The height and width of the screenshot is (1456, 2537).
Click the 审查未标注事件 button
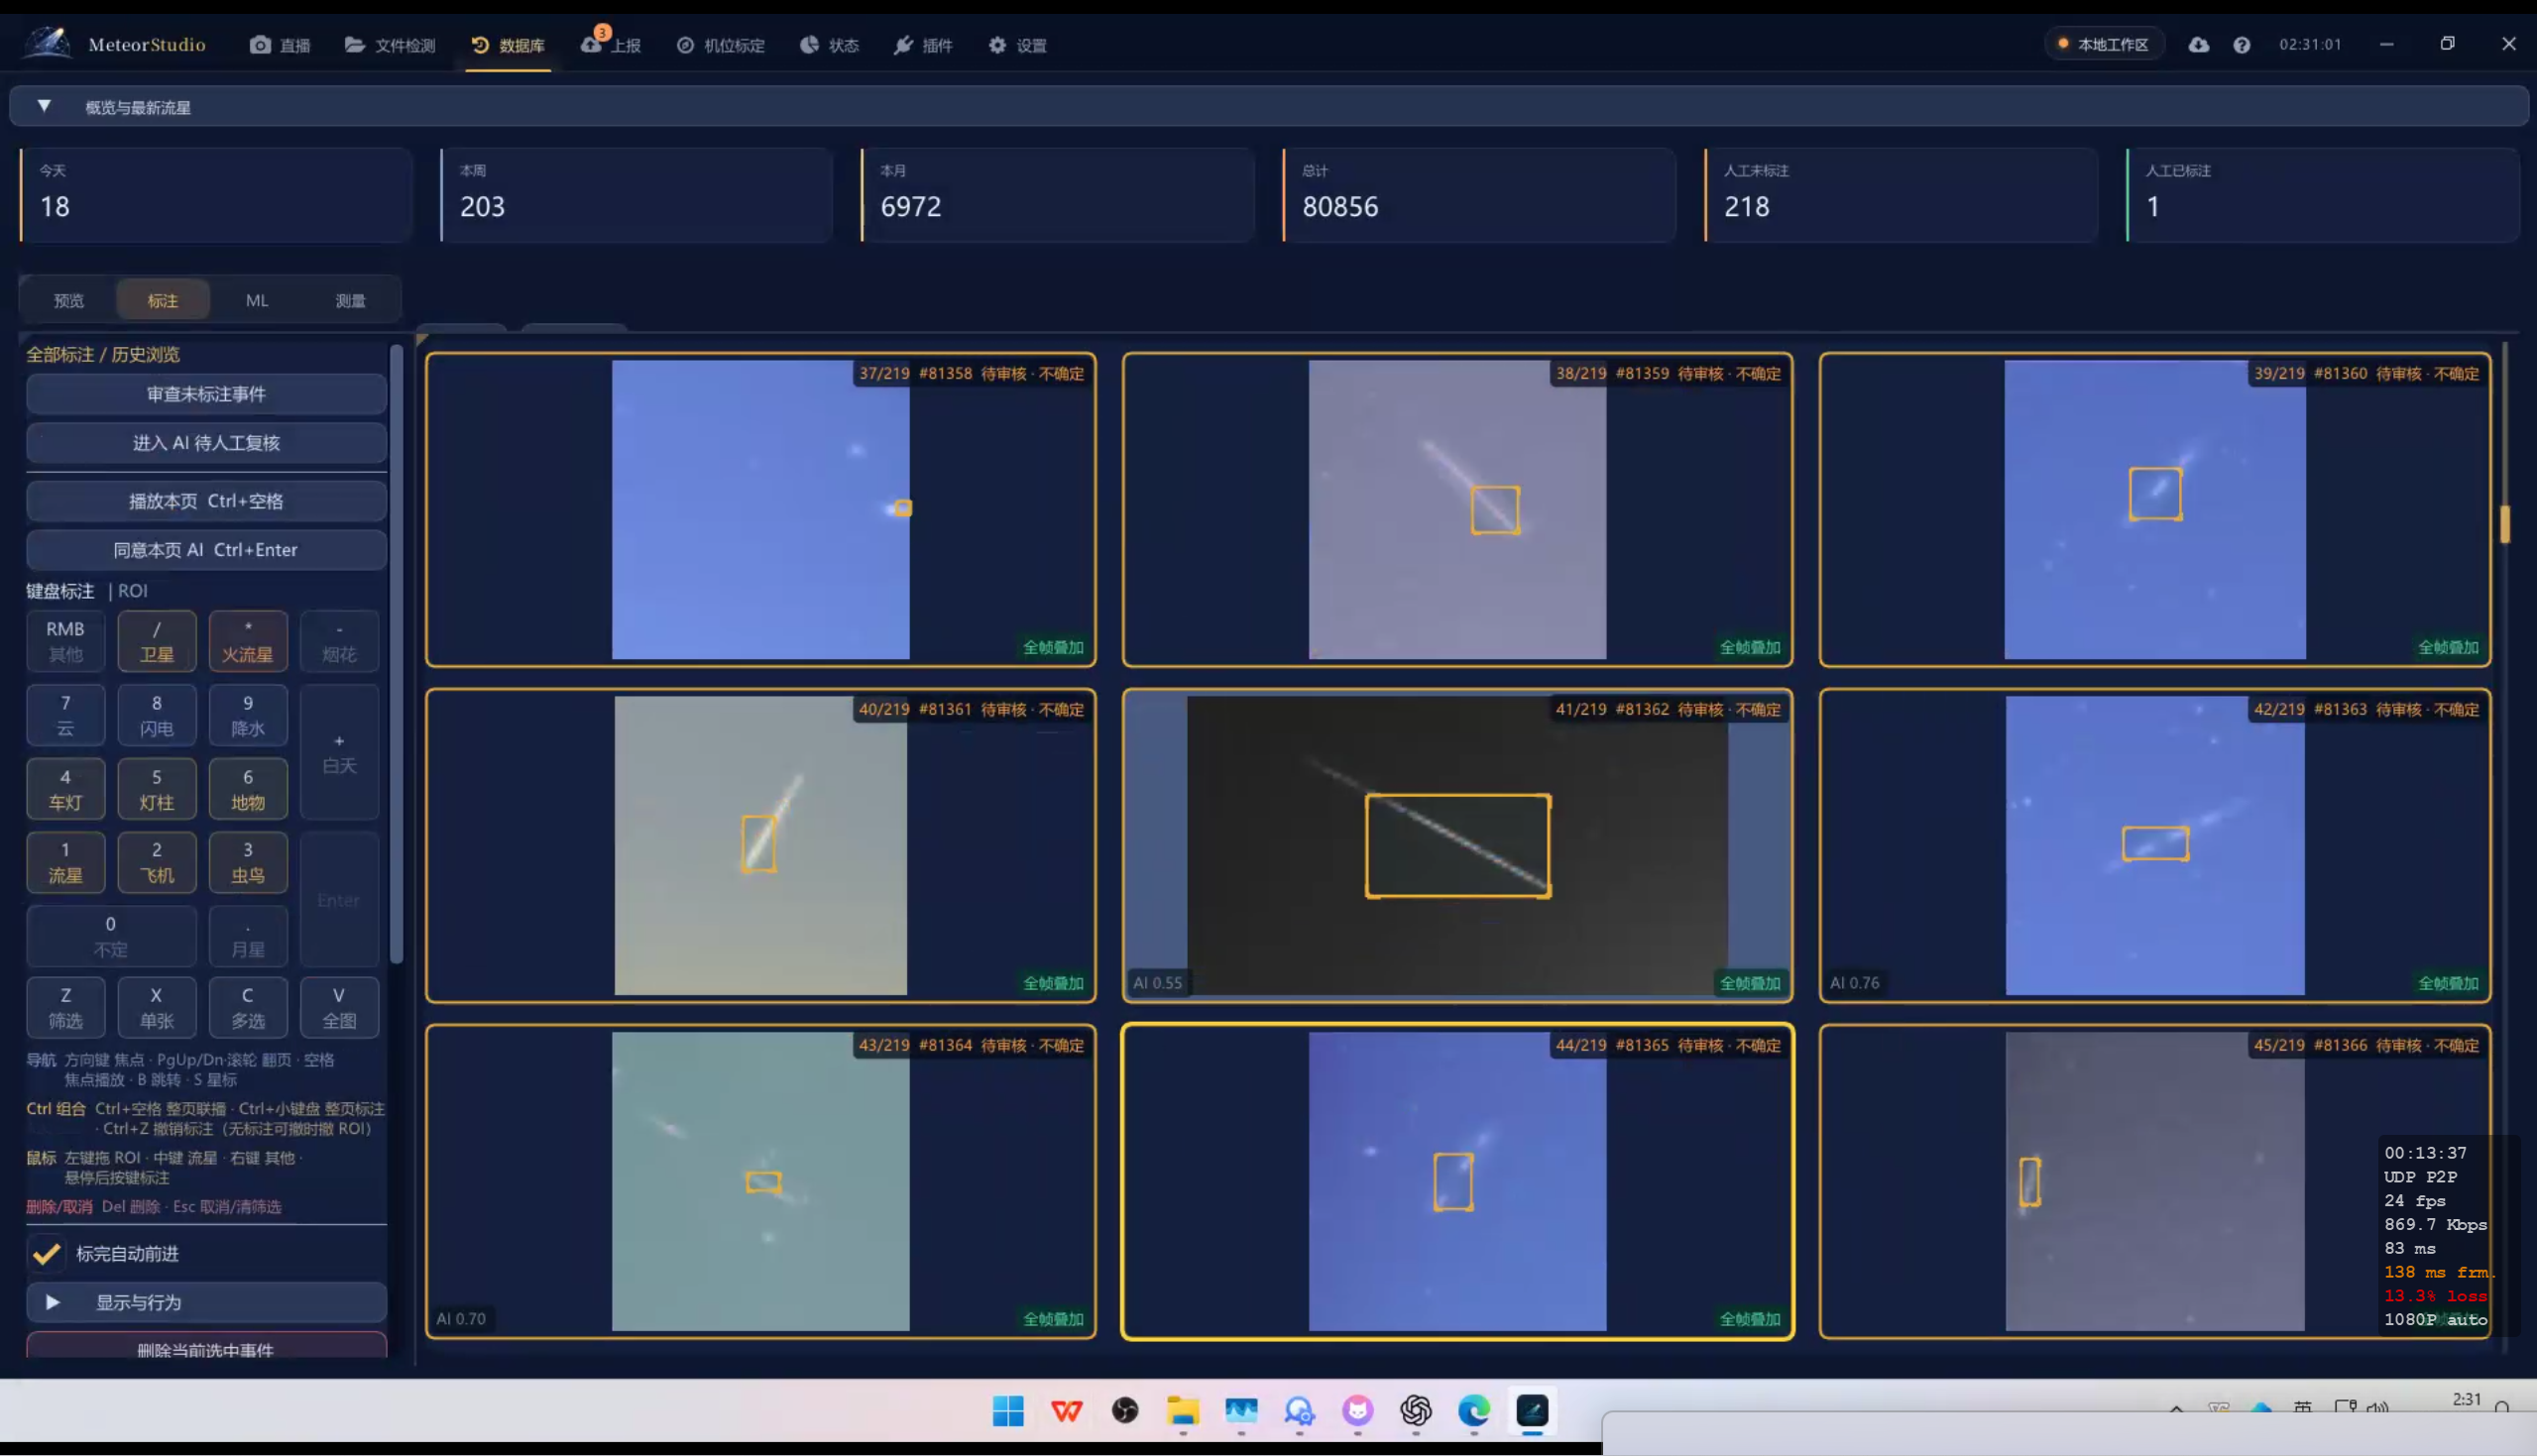click(x=206, y=394)
